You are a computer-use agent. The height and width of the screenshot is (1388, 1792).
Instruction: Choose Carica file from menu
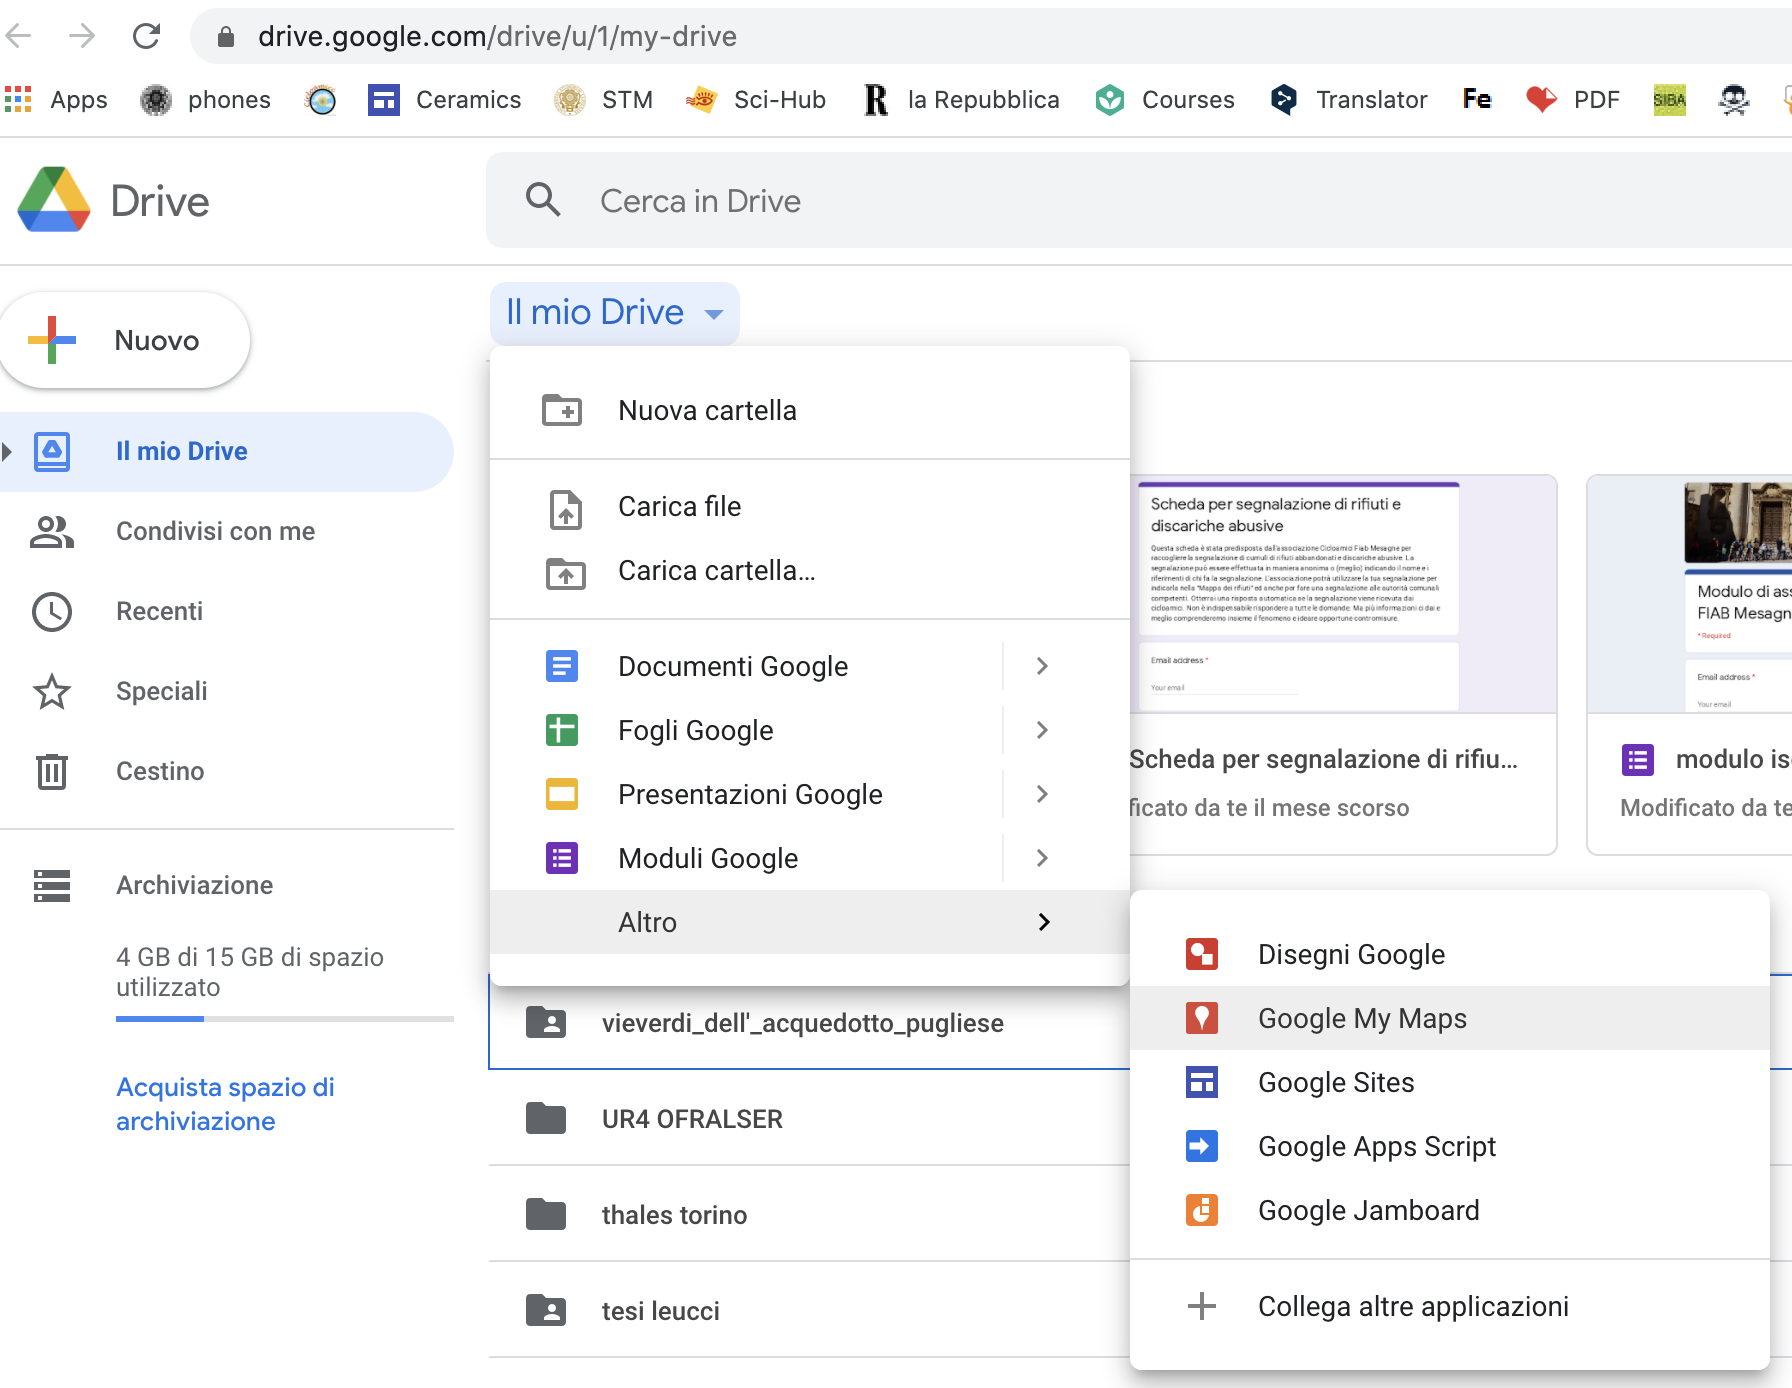(810, 506)
